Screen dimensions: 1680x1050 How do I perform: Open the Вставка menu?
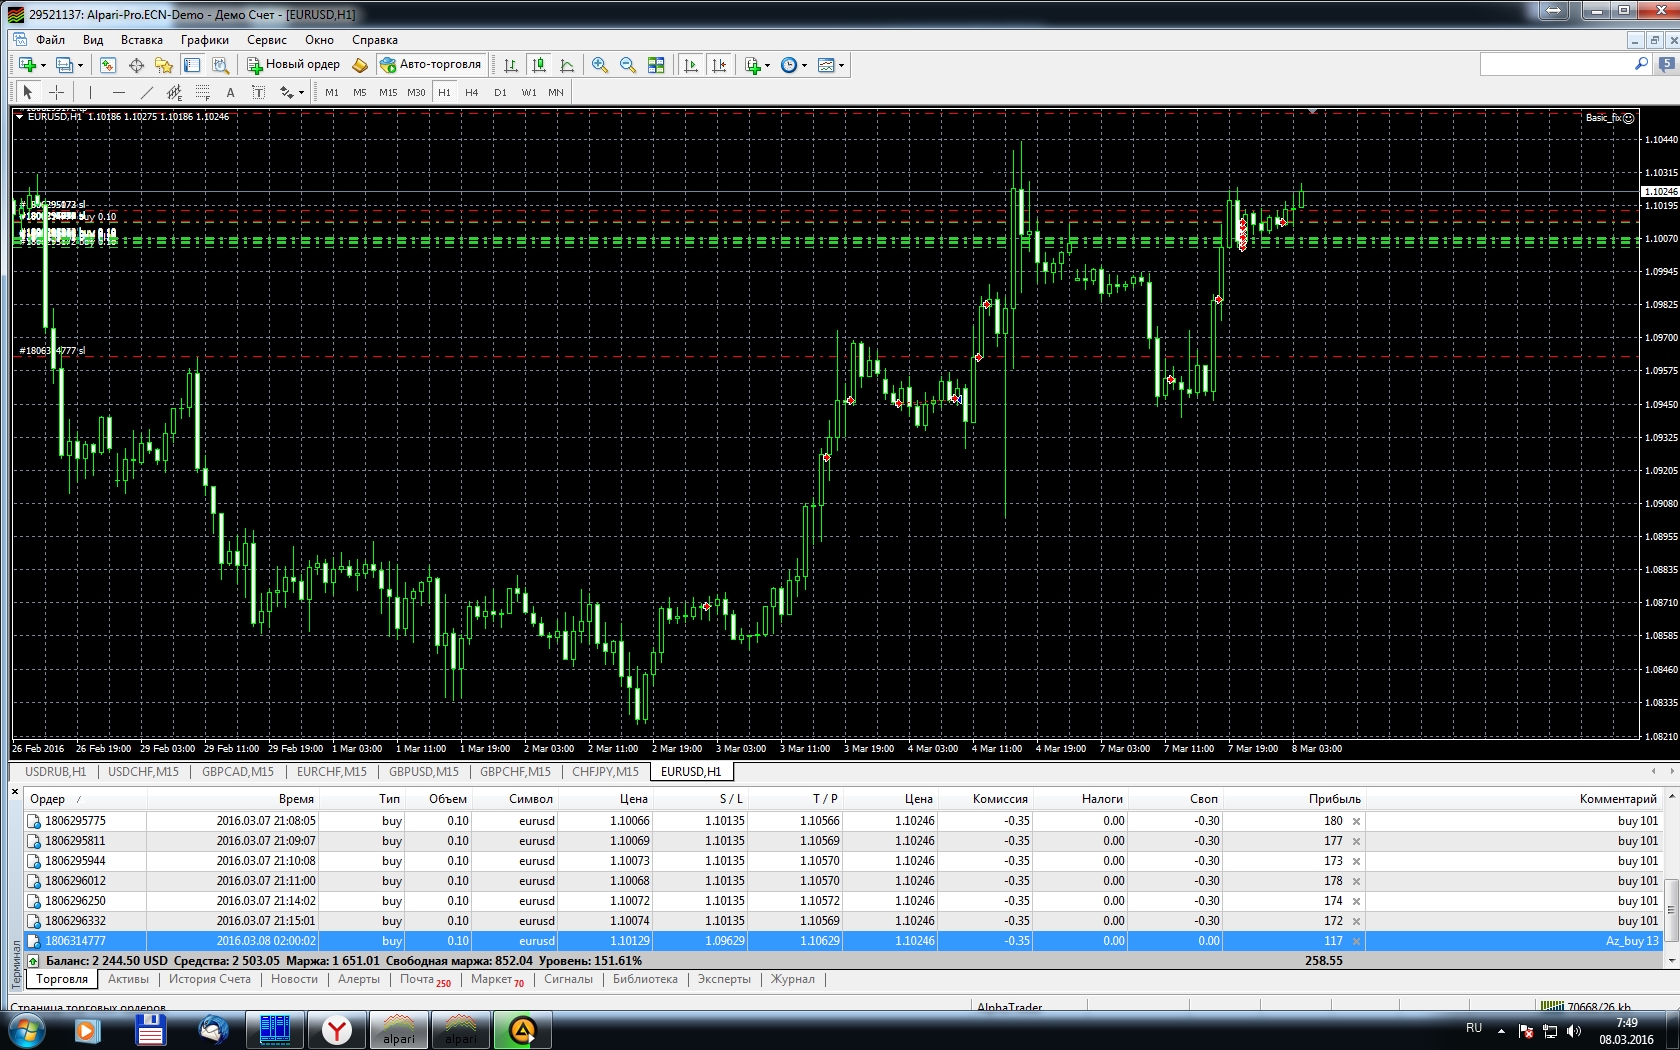[x=142, y=40]
